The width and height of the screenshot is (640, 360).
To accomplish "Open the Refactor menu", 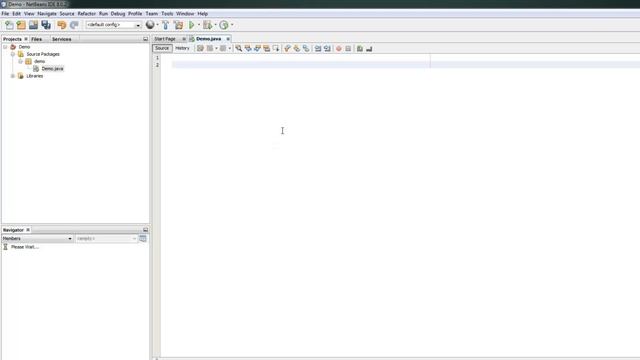I will click(x=87, y=13).
